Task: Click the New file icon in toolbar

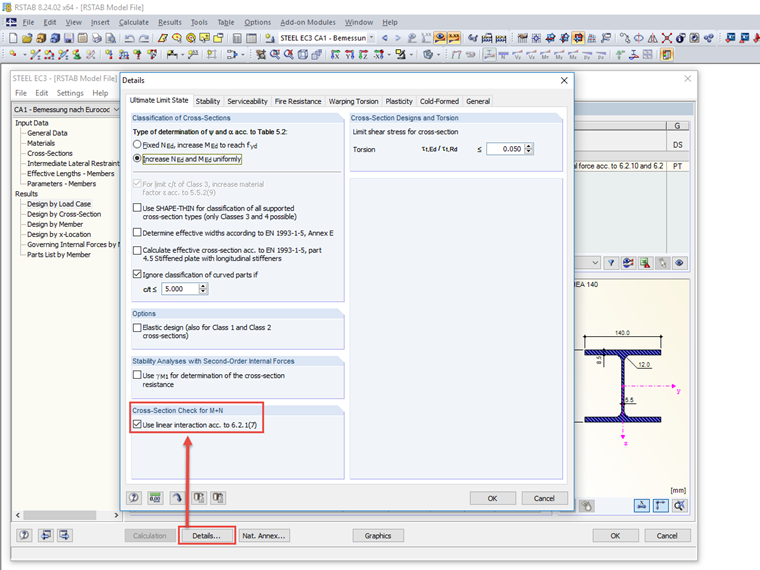Action: click(13, 38)
